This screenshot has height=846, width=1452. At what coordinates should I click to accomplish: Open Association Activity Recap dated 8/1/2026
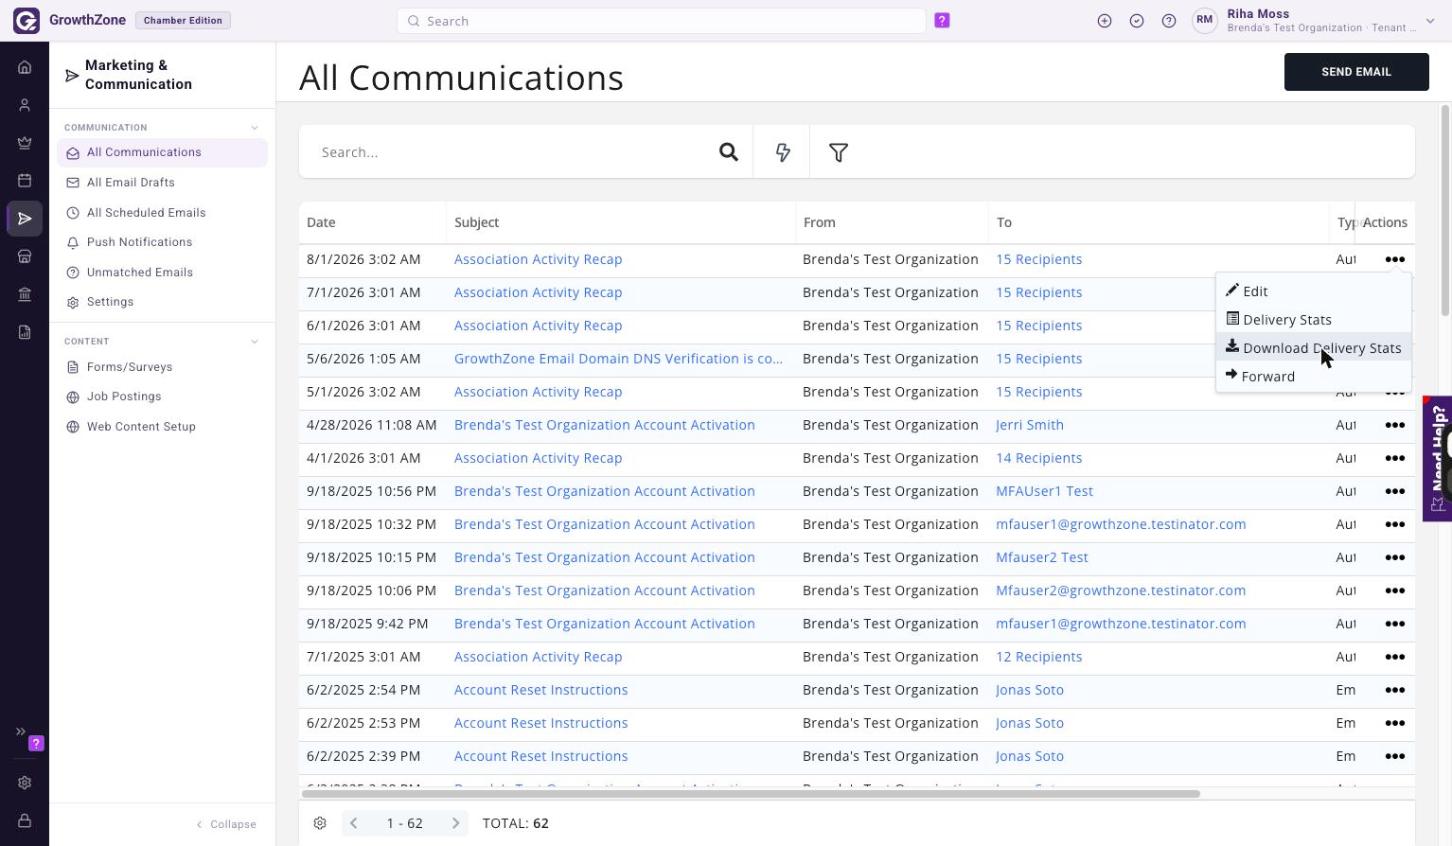point(538,259)
